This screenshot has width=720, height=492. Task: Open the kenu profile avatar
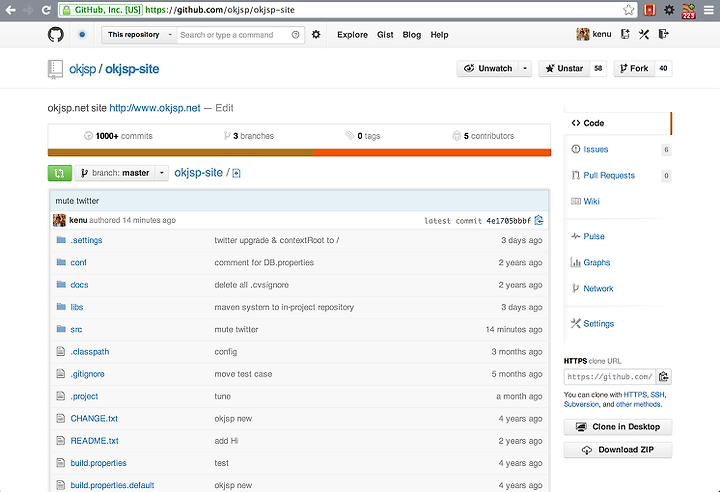(x=583, y=34)
